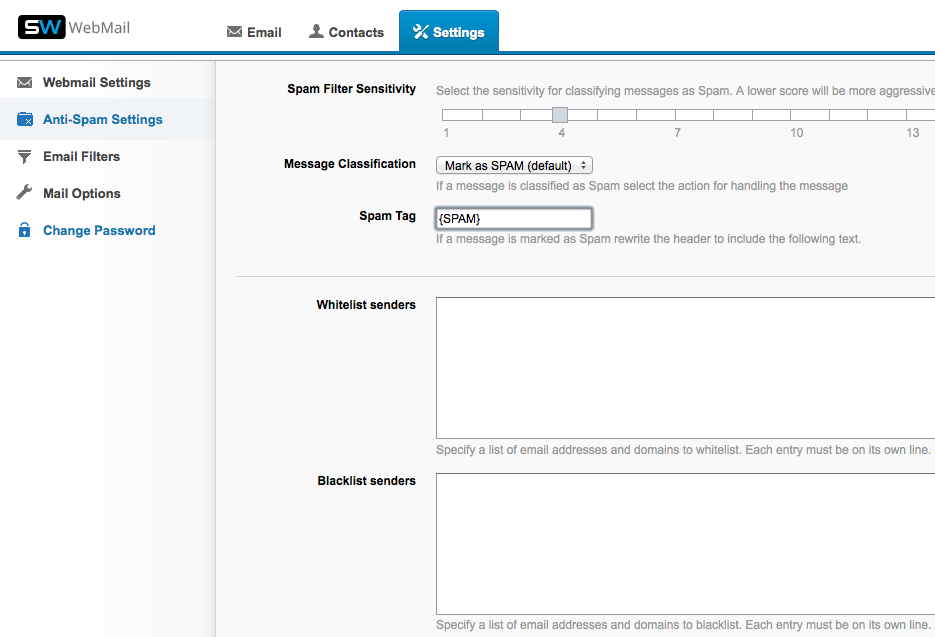Image resolution: width=935 pixels, height=637 pixels.
Task: Click the funnel icon beside Email Filters
Action: click(25, 157)
